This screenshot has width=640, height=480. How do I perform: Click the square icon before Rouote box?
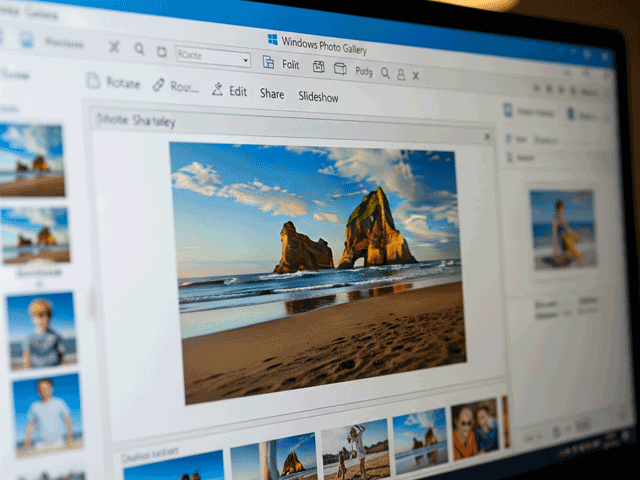point(162,51)
